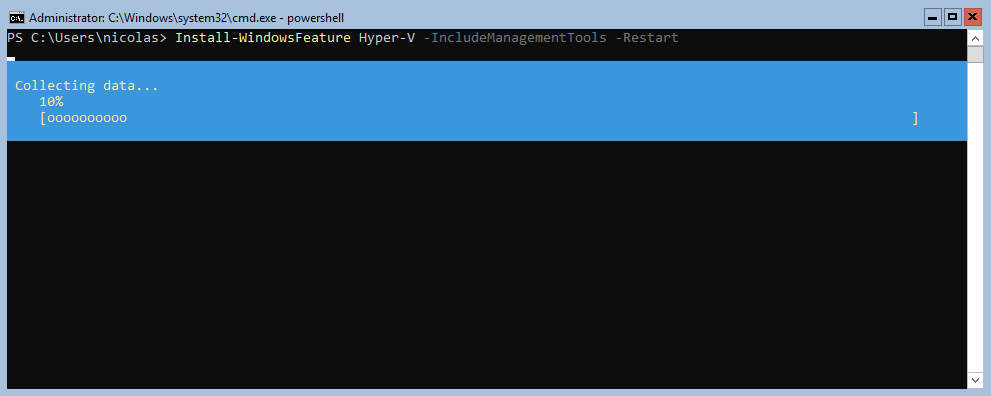Click the scrollbar down arrow
This screenshot has width=991, height=396.
(x=976, y=381)
